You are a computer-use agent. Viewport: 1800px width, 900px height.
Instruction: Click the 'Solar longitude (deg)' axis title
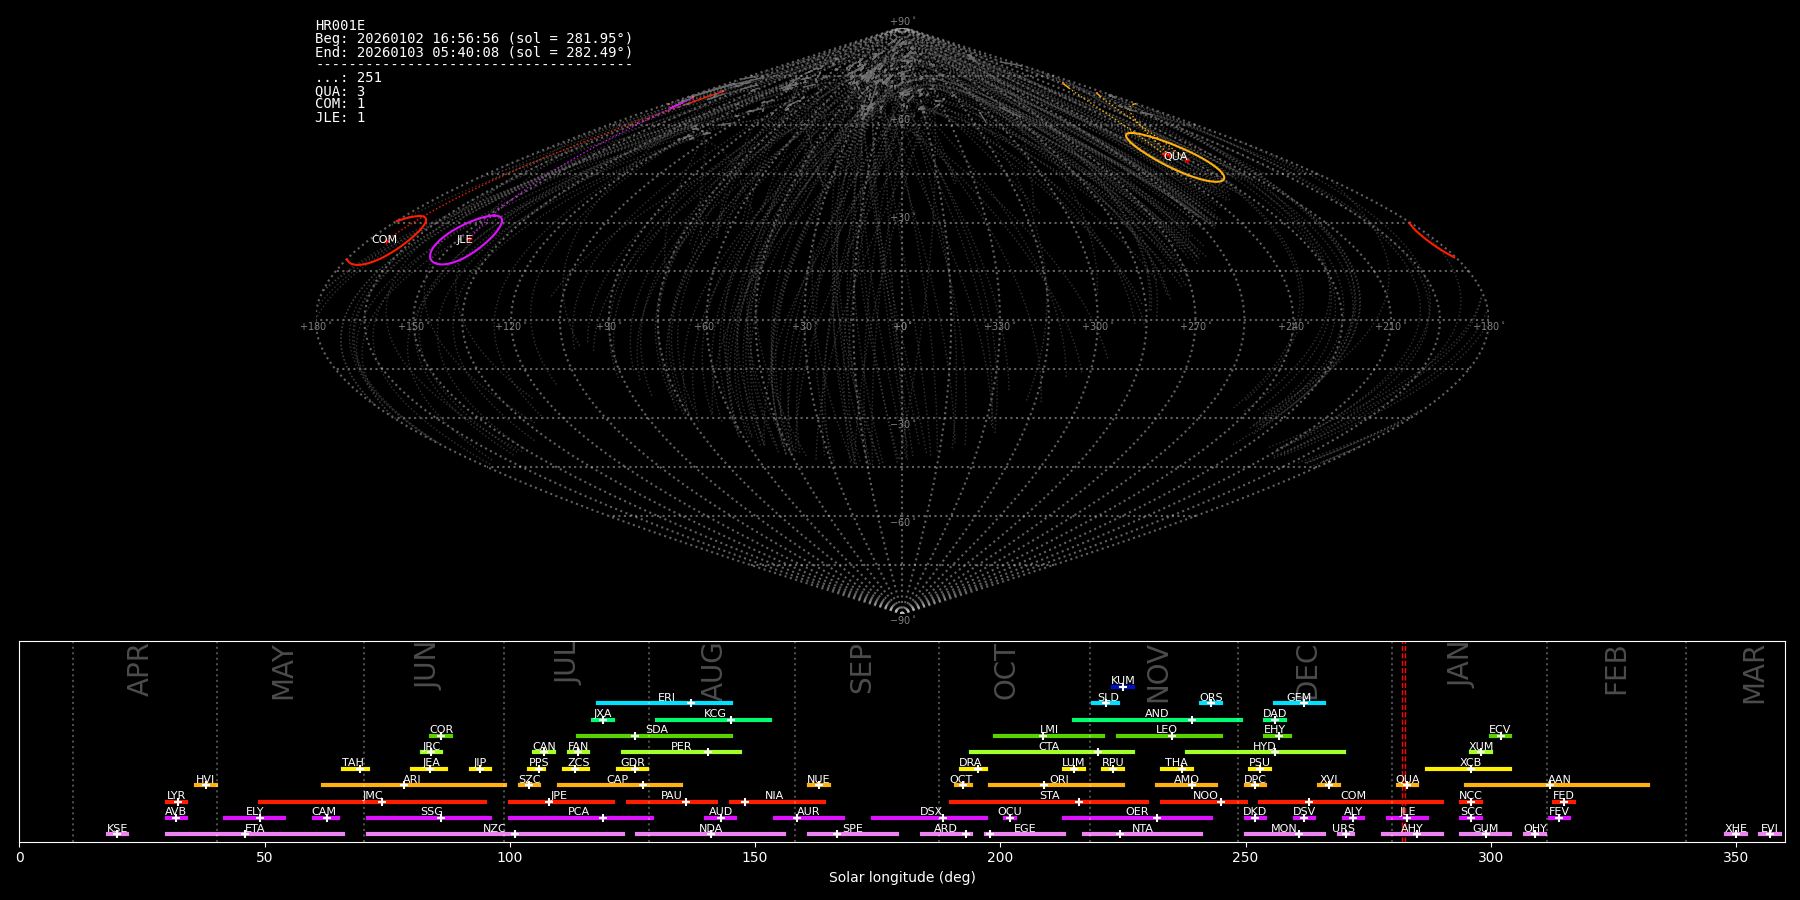click(x=902, y=878)
